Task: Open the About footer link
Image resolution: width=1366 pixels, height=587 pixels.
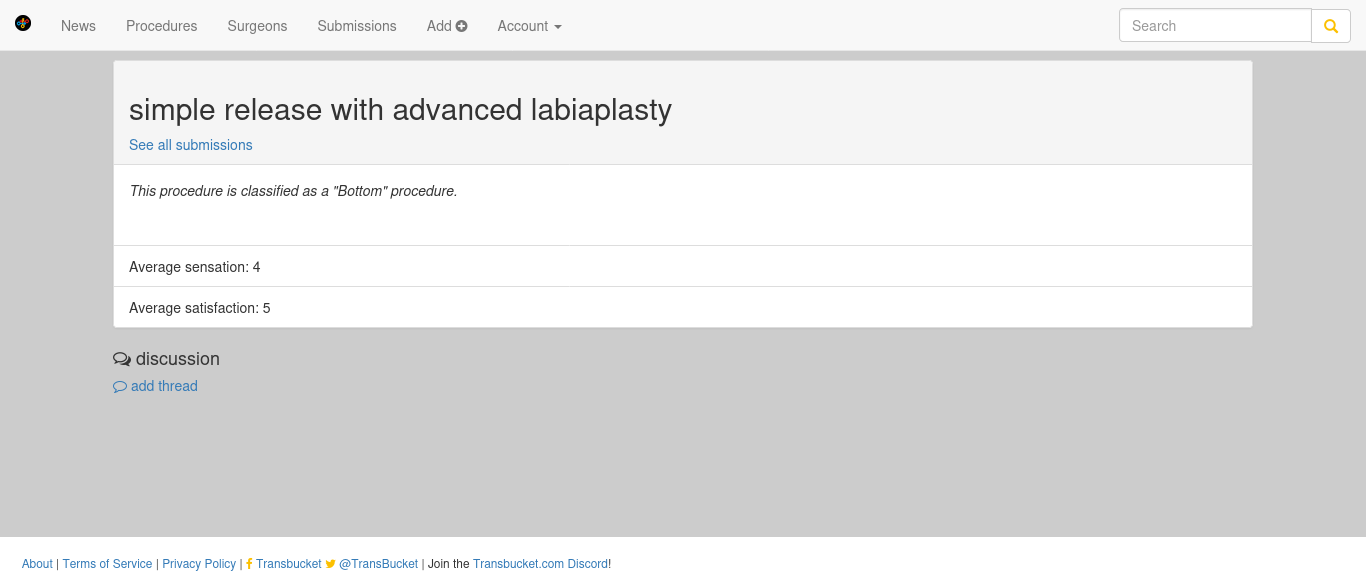Action: pyautogui.click(x=37, y=564)
